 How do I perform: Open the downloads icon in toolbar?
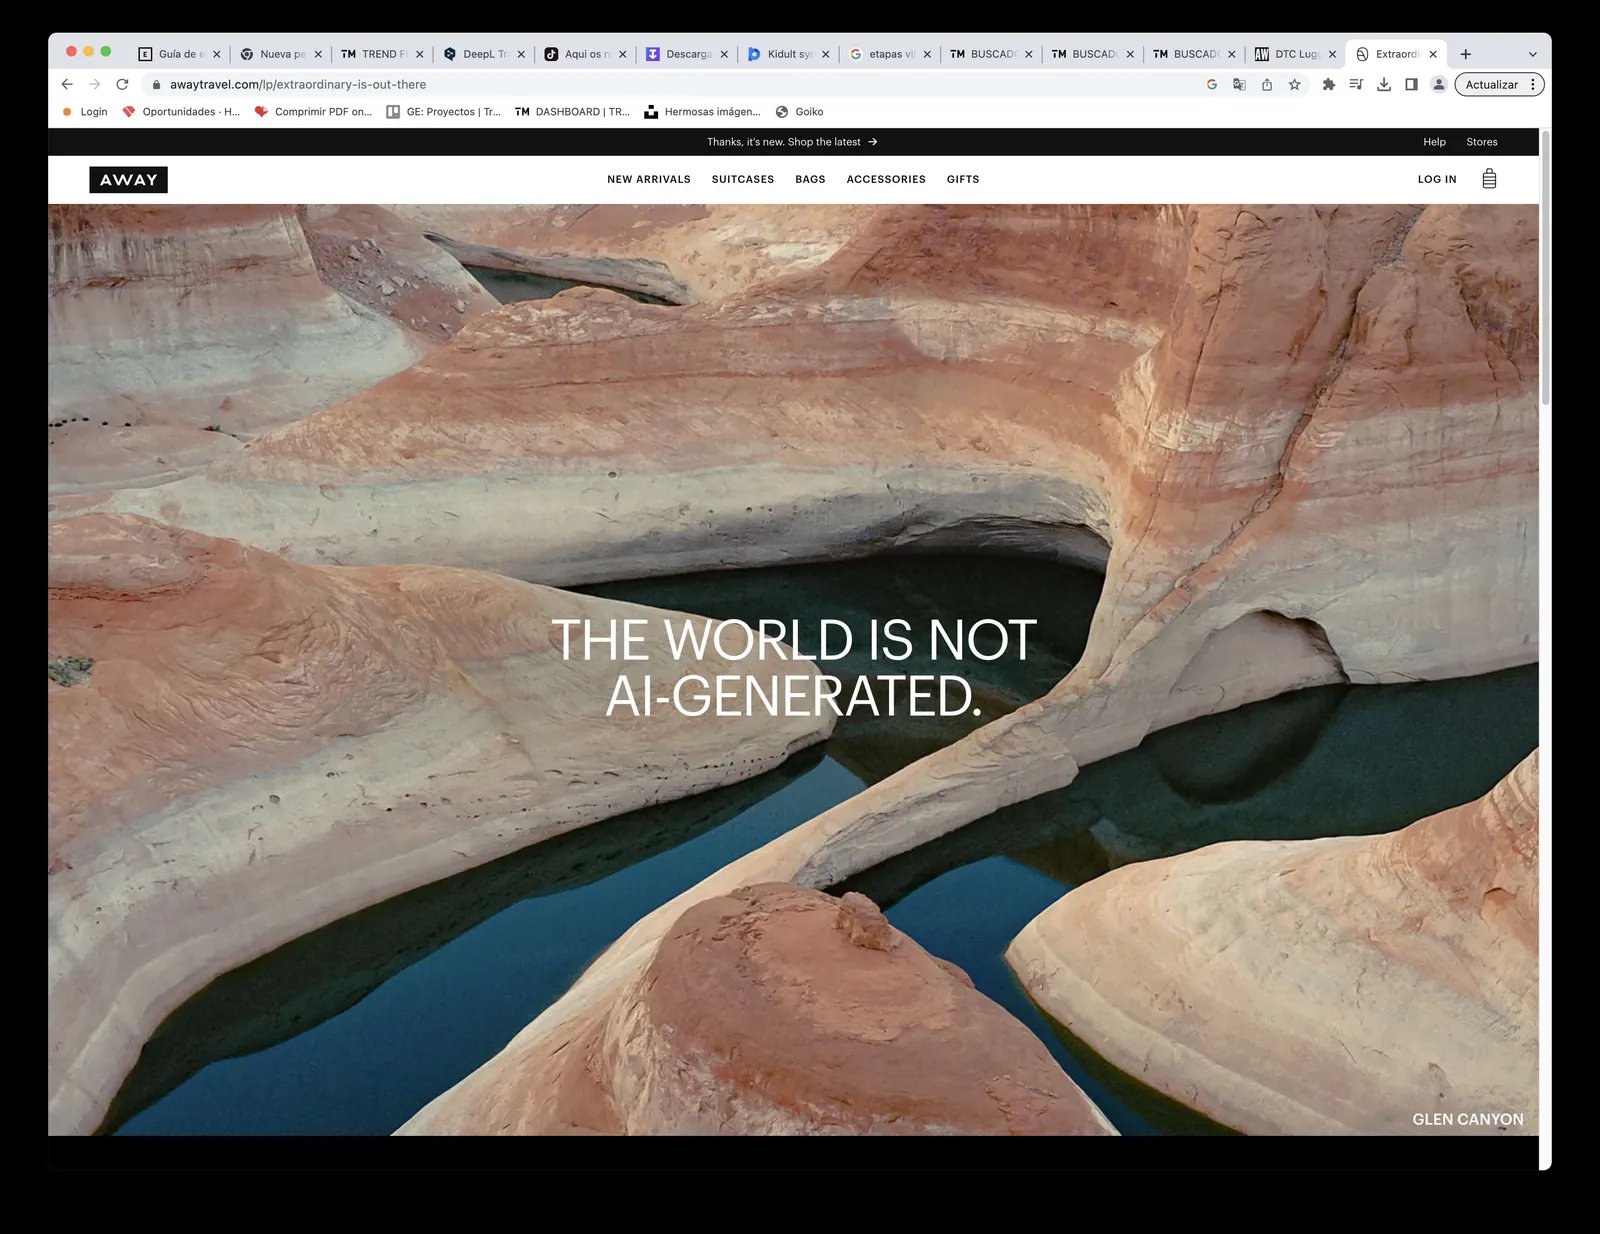tap(1384, 84)
